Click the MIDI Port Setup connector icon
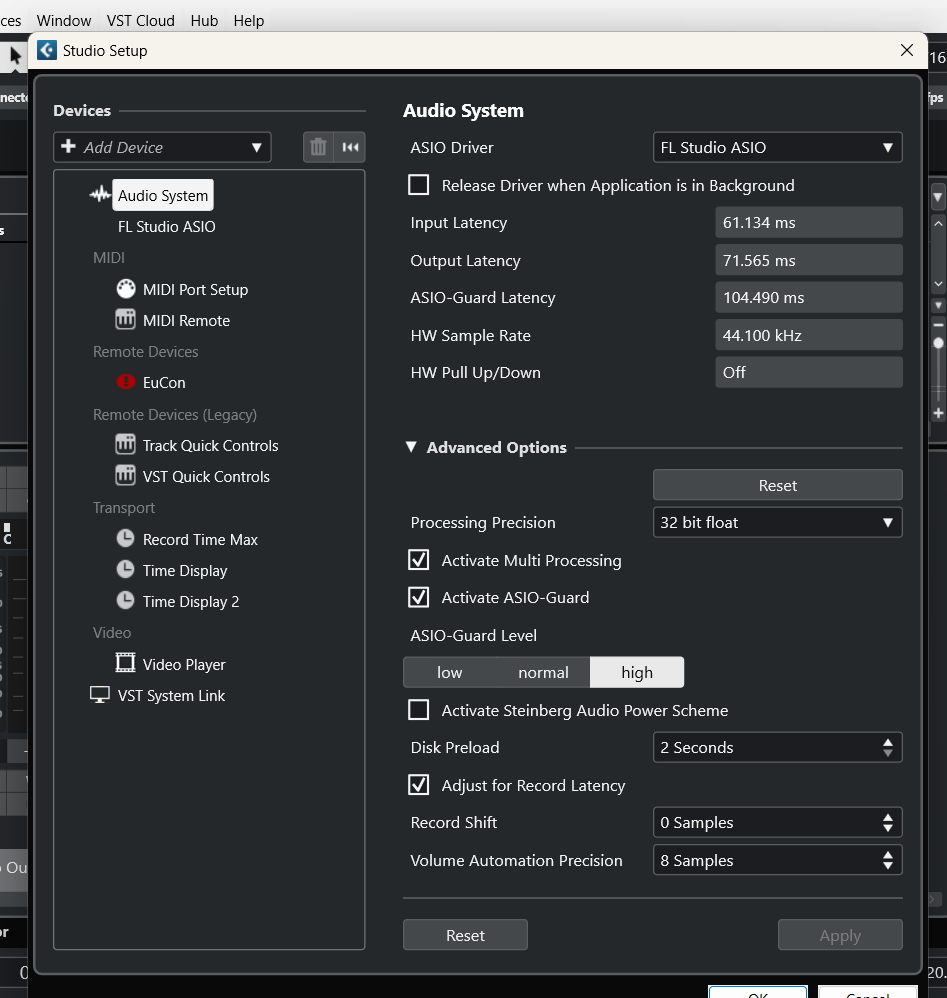 pyautogui.click(x=126, y=289)
